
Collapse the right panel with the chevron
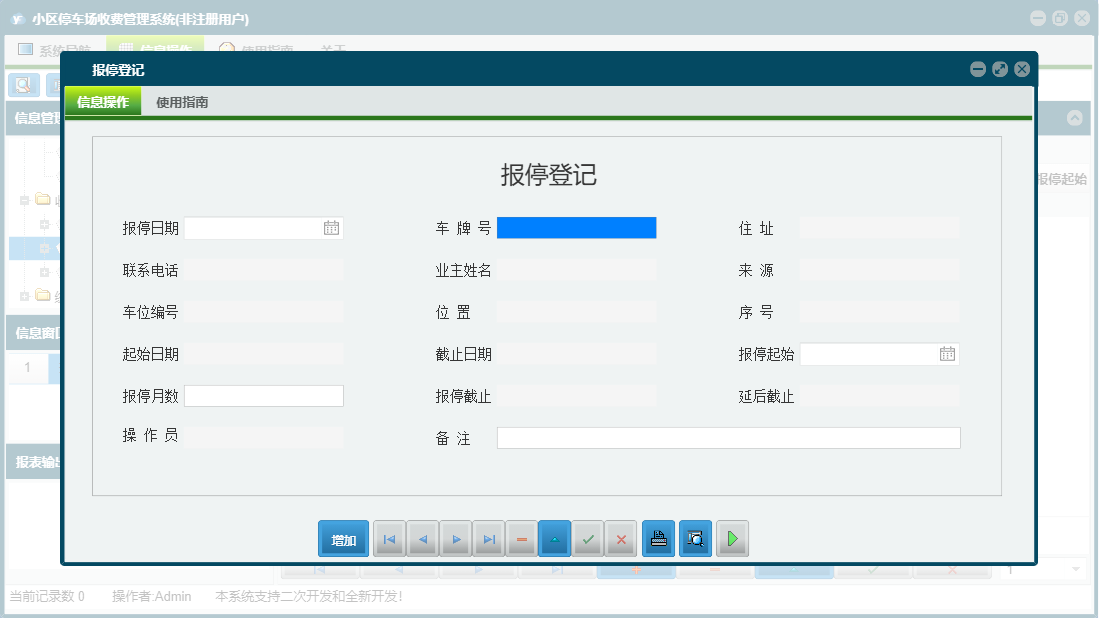click(x=1076, y=117)
